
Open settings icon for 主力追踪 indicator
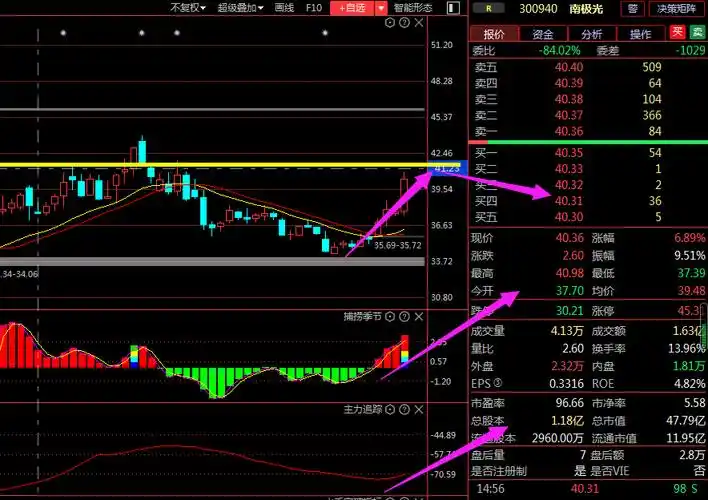(390, 409)
